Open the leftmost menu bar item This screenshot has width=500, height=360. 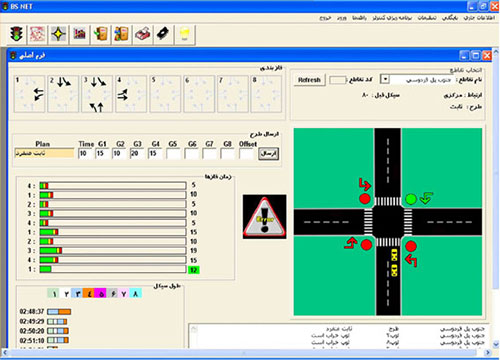click(325, 18)
